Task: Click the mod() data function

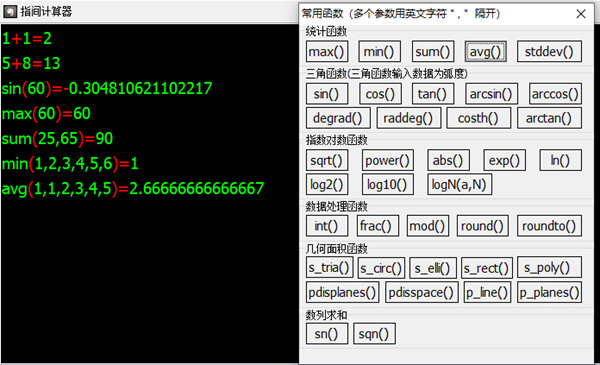Action: [427, 226]
